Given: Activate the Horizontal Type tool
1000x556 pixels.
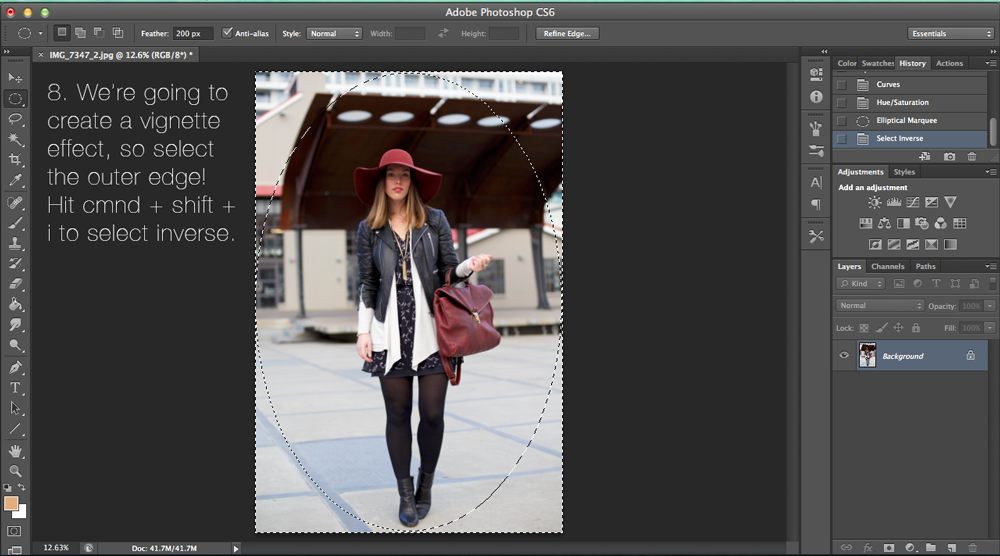Looking at the screenshot, I should (x=15, y=387).
